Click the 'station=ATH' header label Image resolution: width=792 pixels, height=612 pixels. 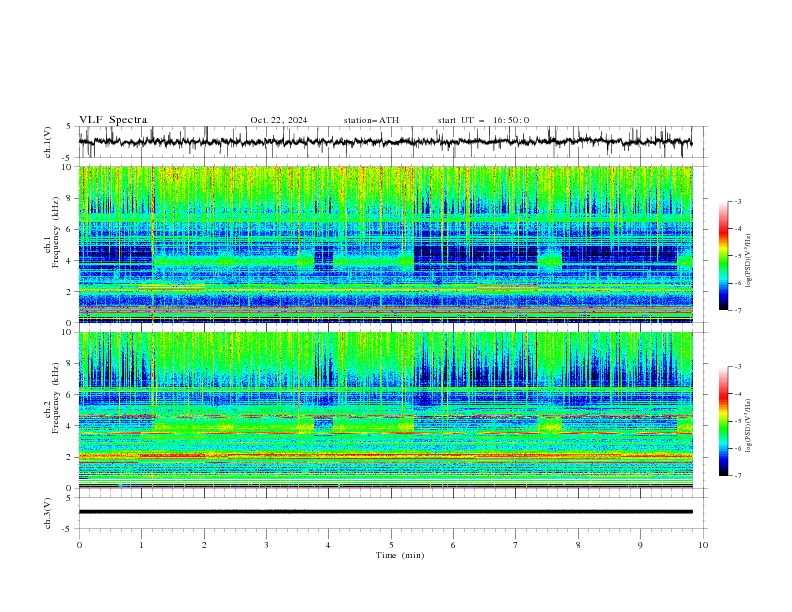point(371,120)
